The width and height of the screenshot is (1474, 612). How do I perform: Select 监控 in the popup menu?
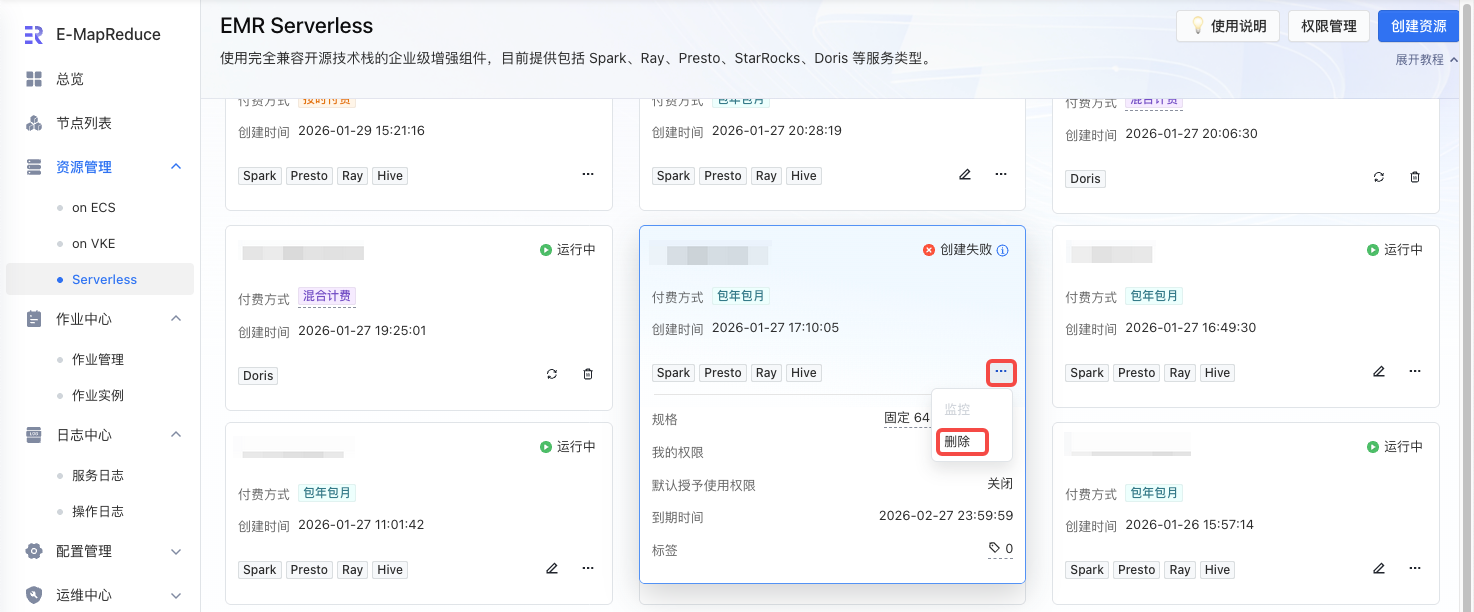click(958, 409)
